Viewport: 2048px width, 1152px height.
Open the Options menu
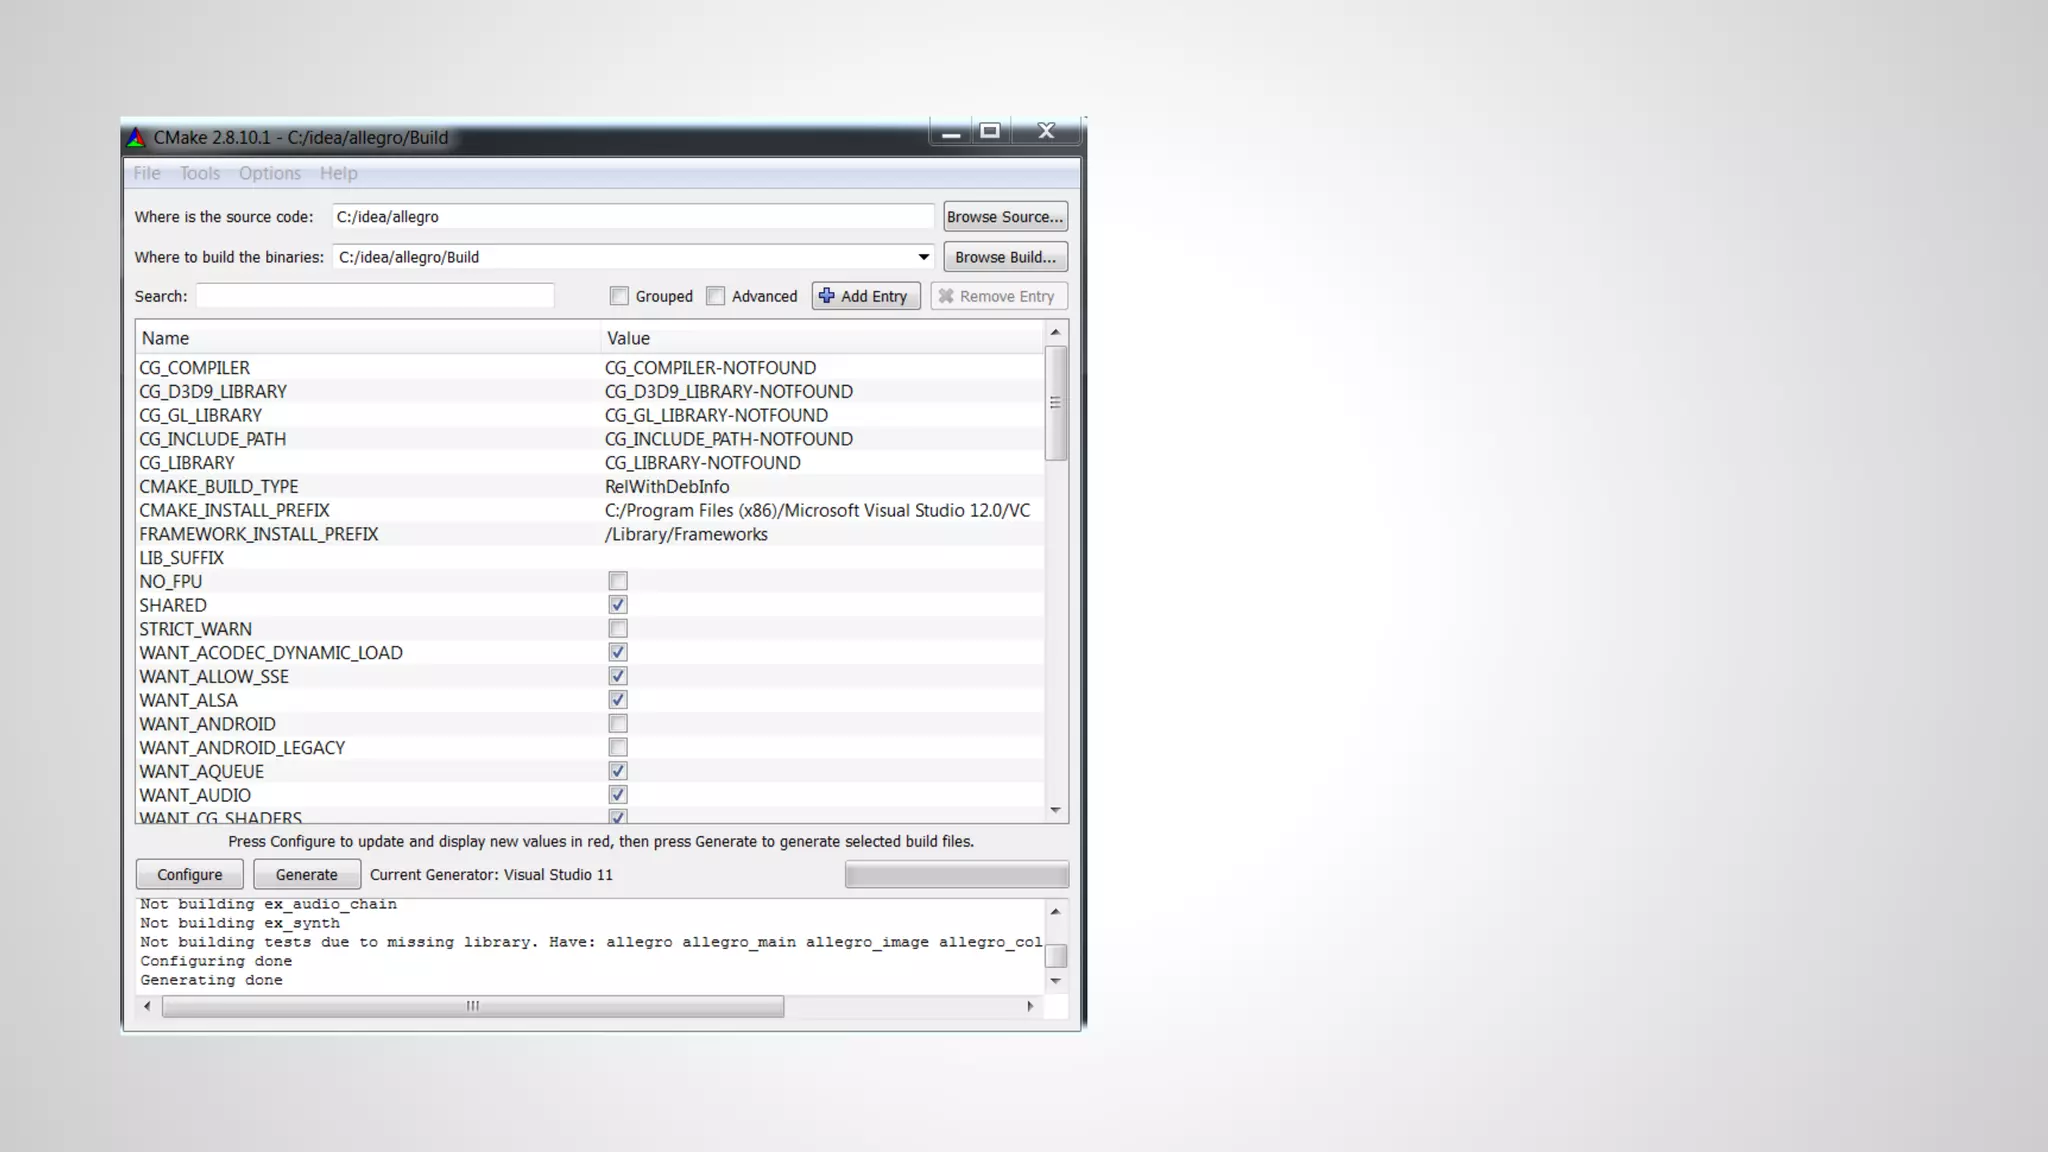click(x=269, y=173)
